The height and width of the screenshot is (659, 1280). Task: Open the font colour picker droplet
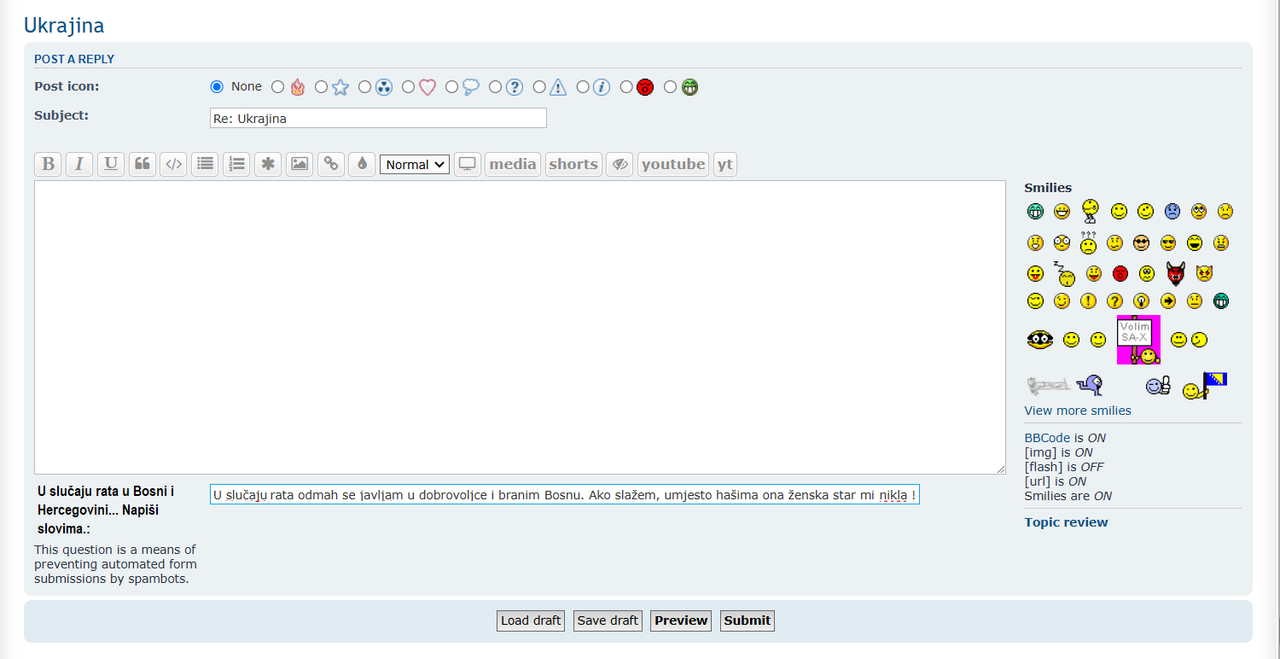click(x=361, y=164)
